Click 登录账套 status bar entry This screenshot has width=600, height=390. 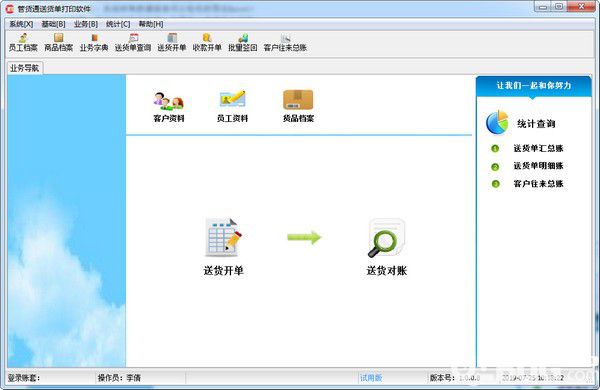24,378
